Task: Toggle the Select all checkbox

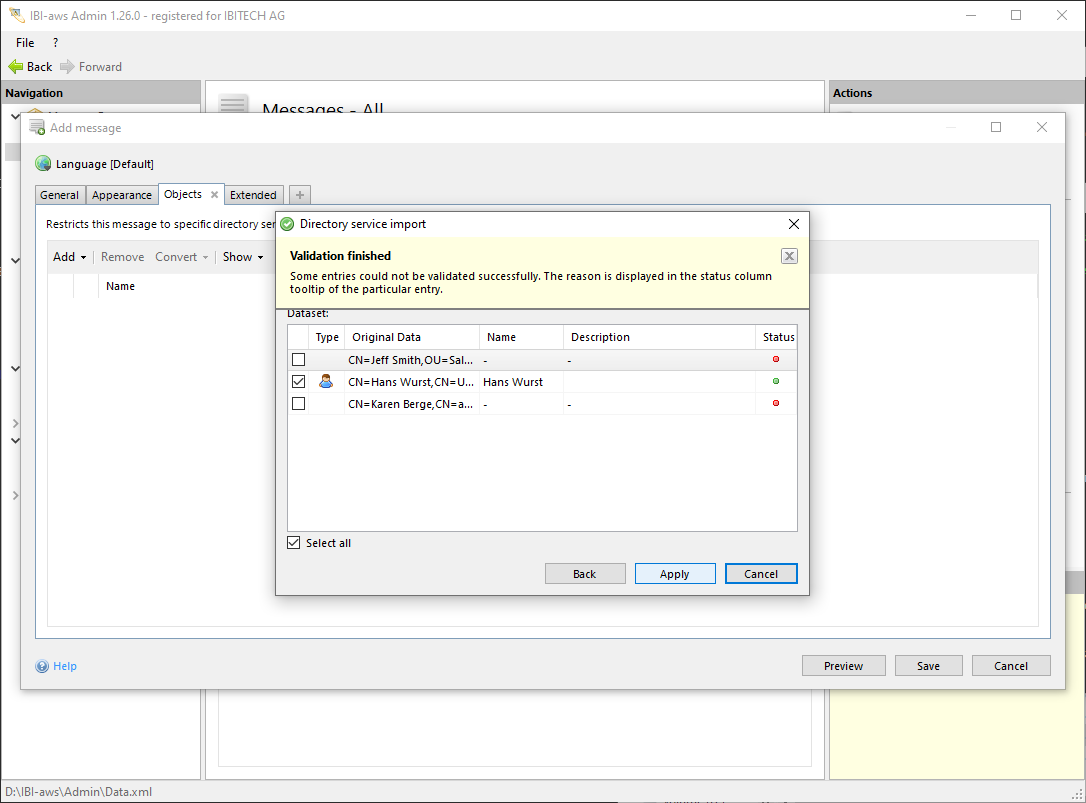Action: click(x=294, y=543)
